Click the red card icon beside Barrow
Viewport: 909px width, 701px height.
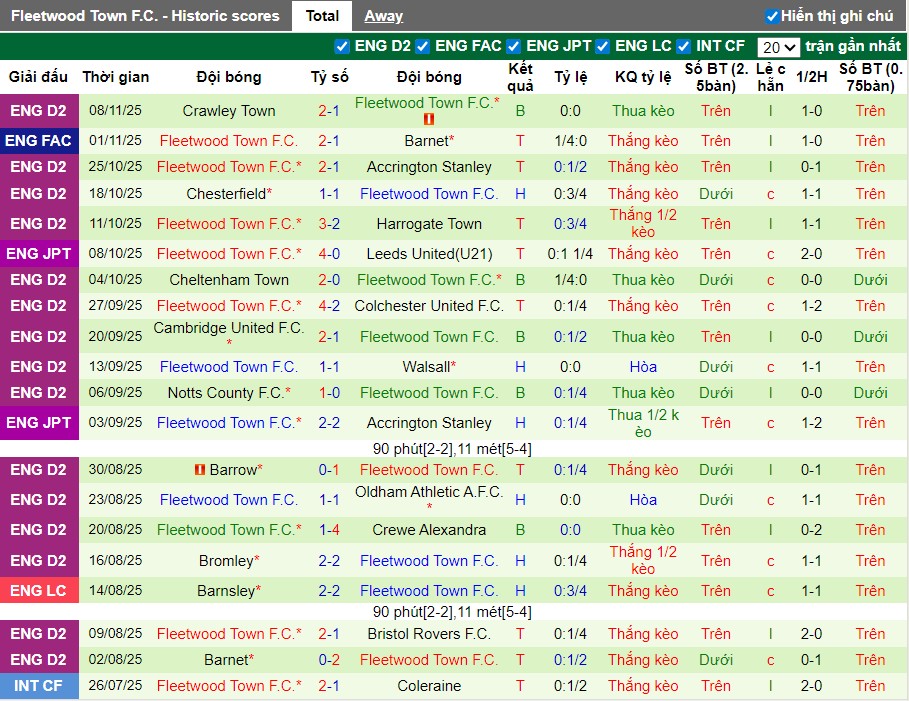click(201, 469)
